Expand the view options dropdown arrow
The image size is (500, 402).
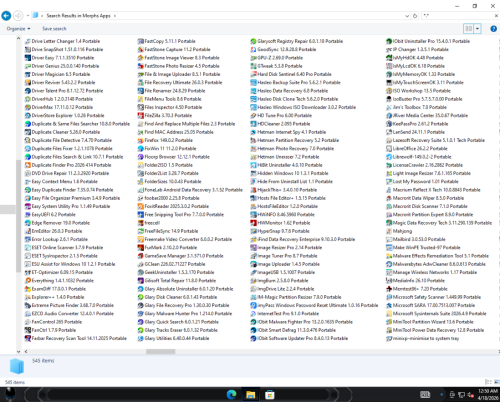point(477,29)
